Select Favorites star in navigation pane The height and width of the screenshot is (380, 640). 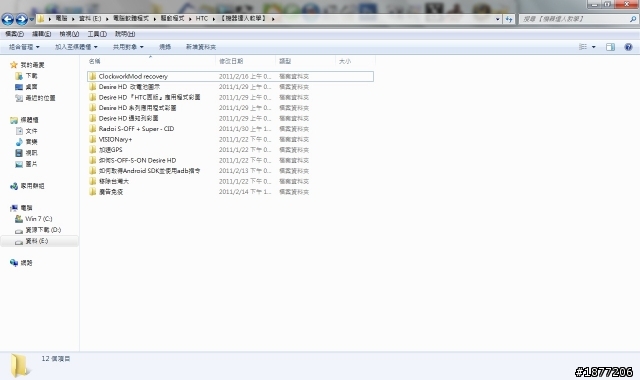click(13, 65)
